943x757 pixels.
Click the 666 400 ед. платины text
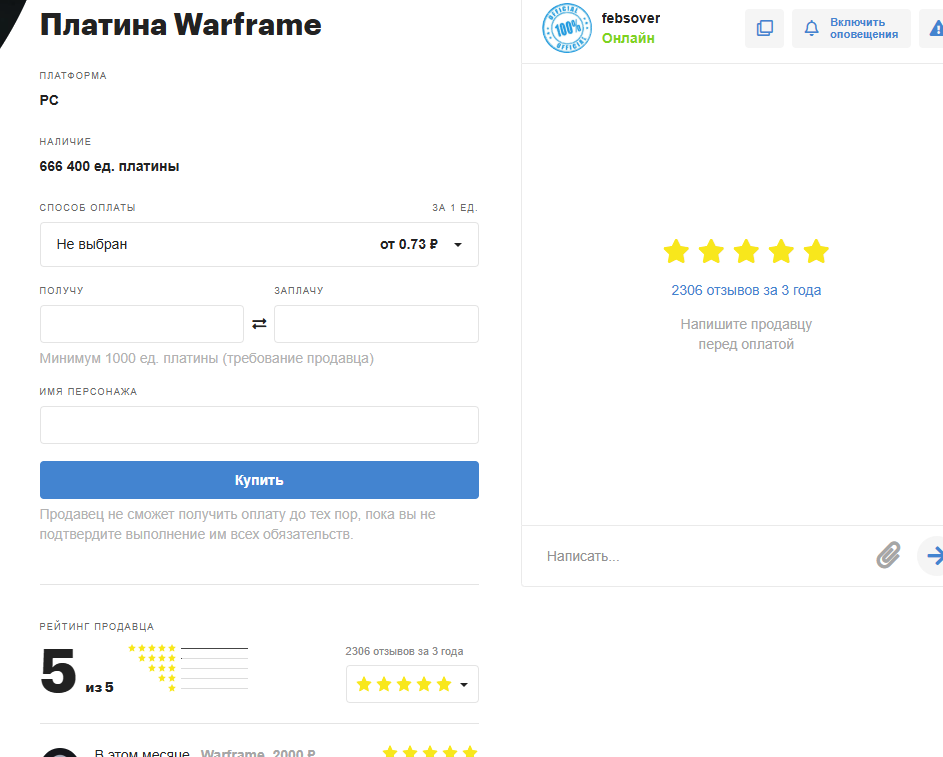(x=109, y=166)
